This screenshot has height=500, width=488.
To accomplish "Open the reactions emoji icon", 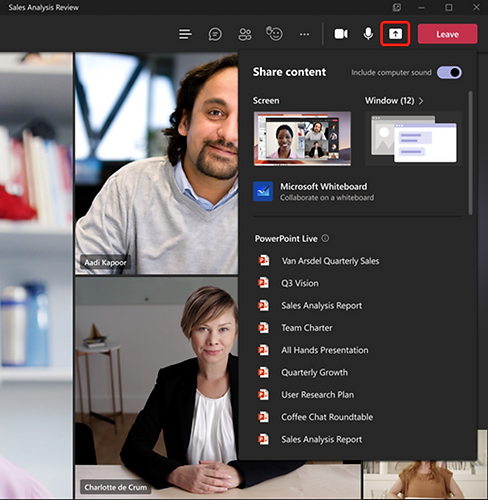I will (x=274, y=34).
